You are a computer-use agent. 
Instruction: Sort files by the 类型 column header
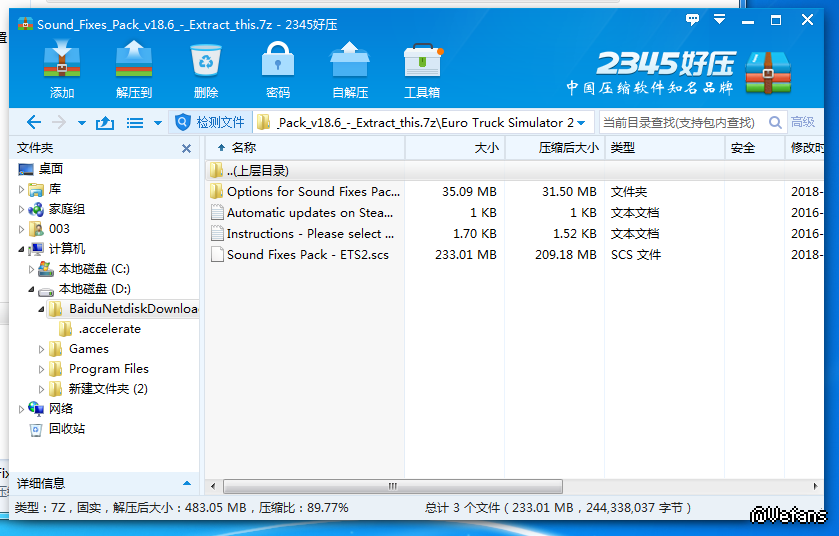665,148
